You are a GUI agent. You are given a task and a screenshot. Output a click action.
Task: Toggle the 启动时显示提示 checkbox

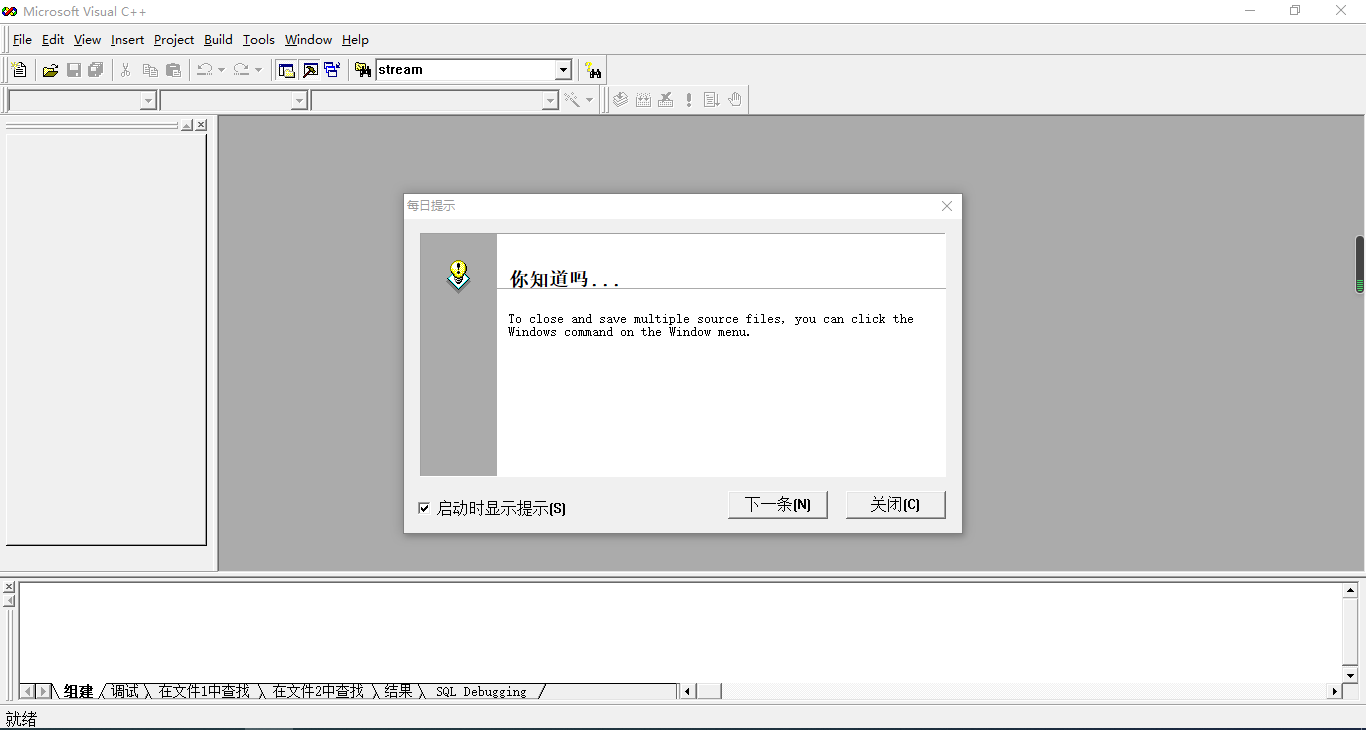click(x=424, y=508)
